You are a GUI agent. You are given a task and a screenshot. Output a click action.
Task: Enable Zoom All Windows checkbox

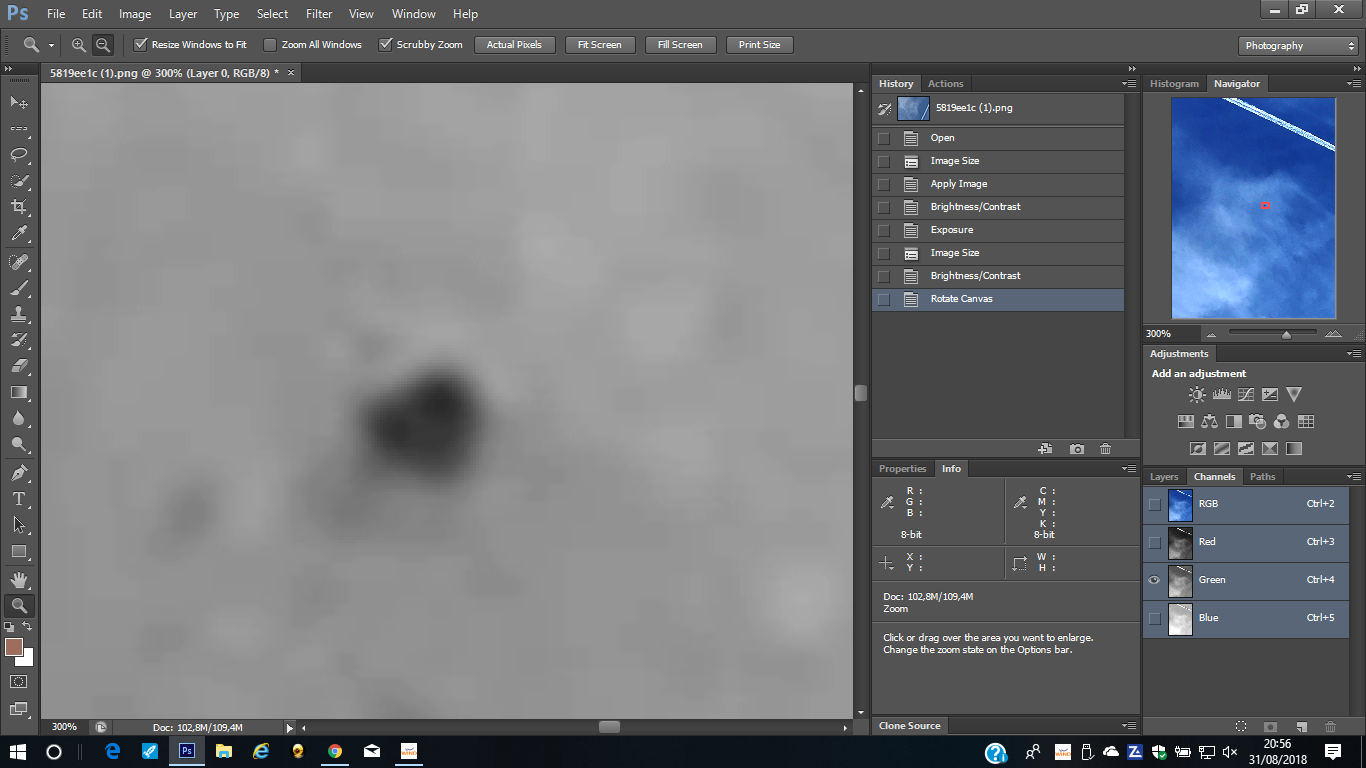(x=270, y=45)
